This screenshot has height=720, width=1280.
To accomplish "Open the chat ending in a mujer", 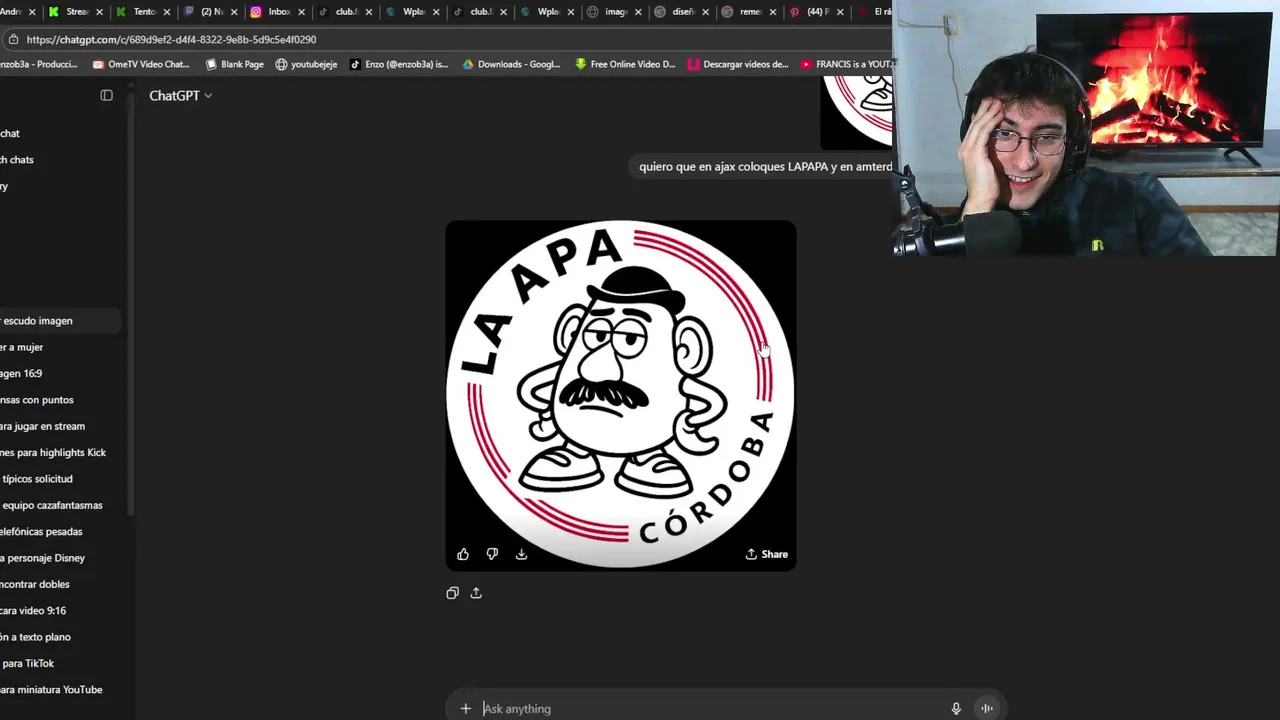I will (60, 347).
